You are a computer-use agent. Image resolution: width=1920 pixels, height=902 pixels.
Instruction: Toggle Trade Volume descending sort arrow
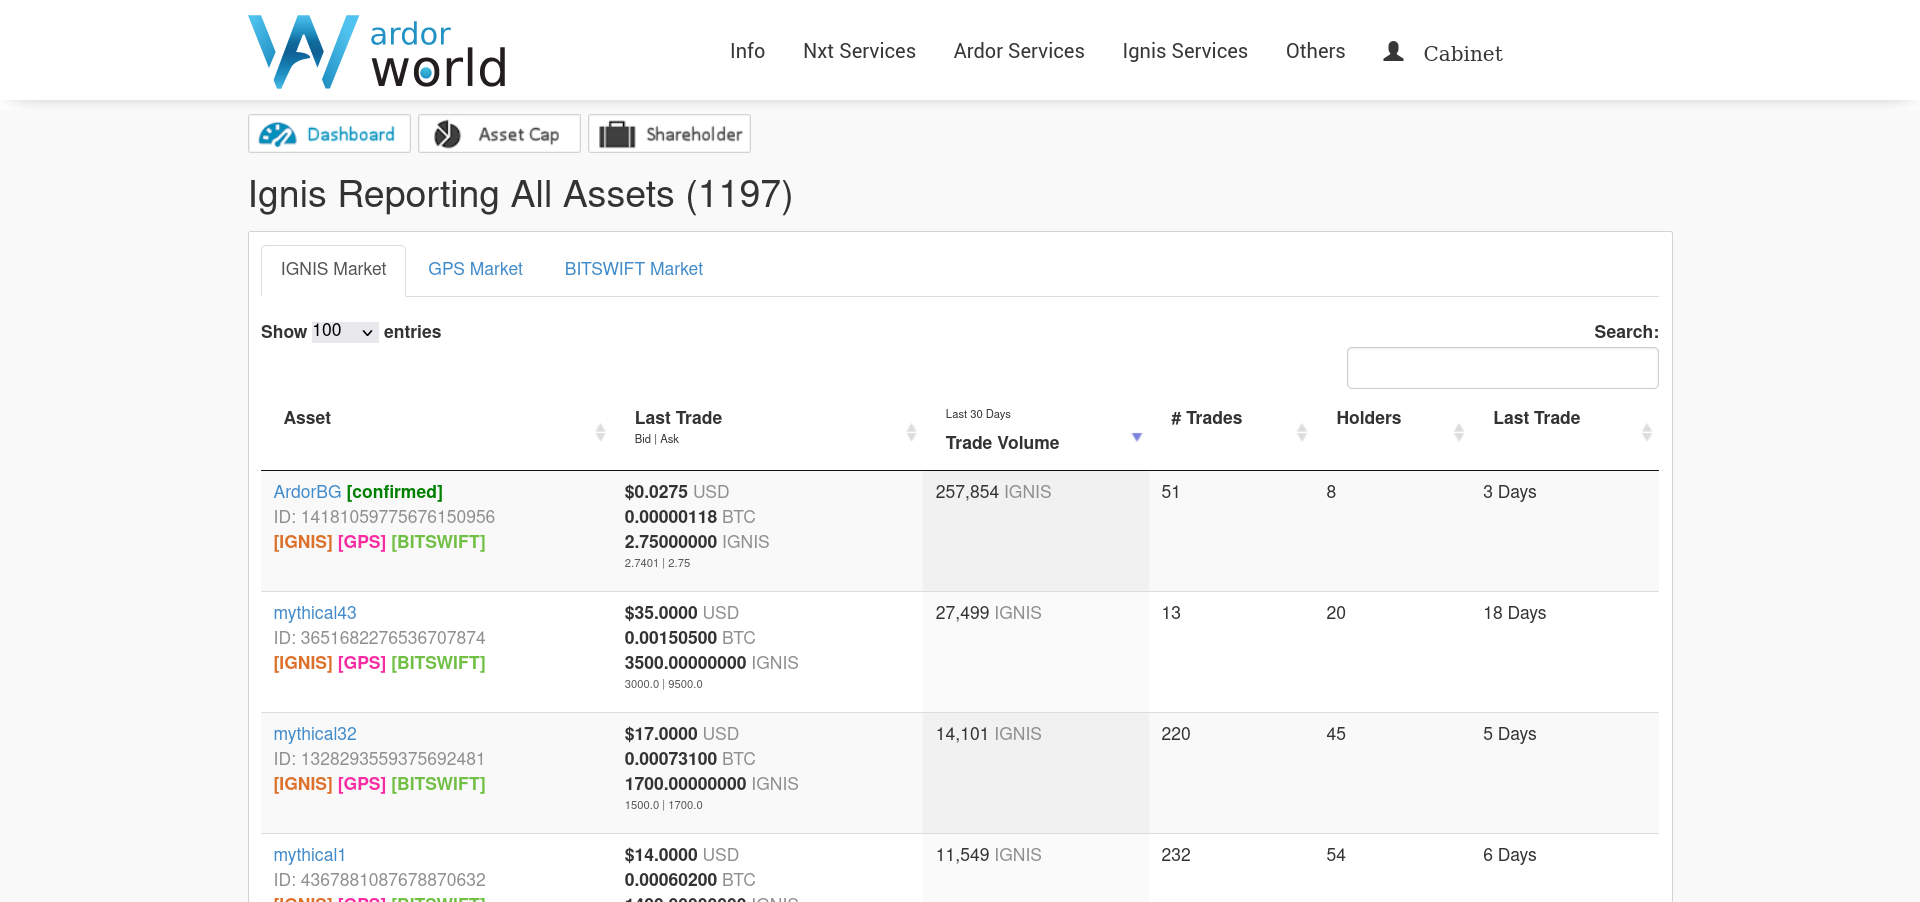click(x=1137, y=437)
